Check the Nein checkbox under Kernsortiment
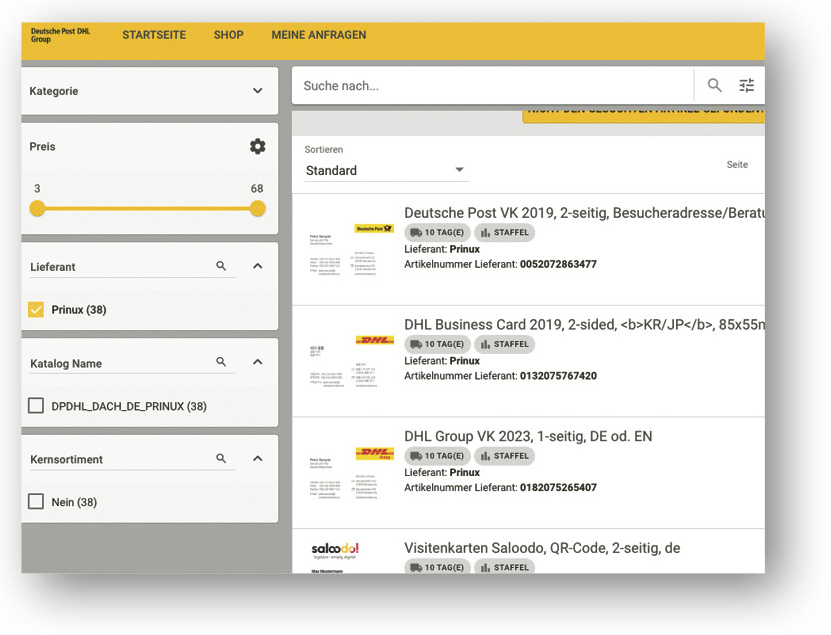 coord(37,502)
